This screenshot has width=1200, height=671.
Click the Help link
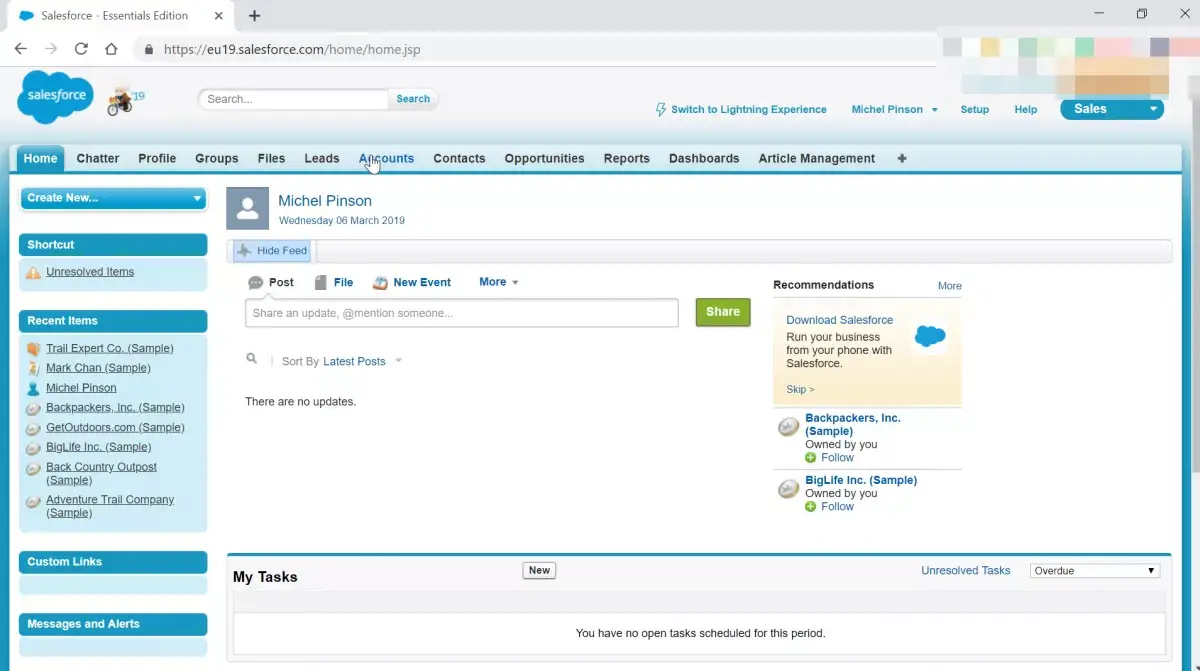click(1026, 109)
